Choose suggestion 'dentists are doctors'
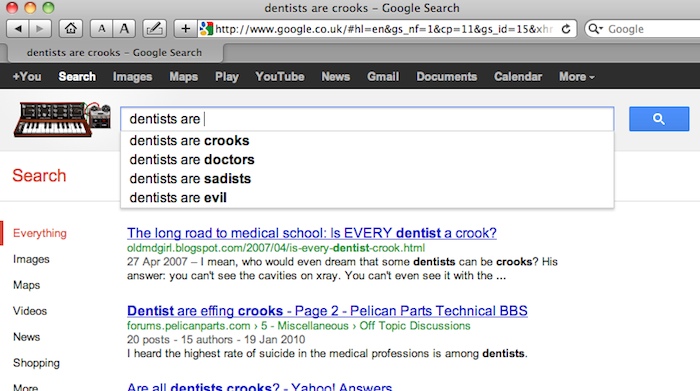The image size is (700, 391). click(x=367, y=160)
